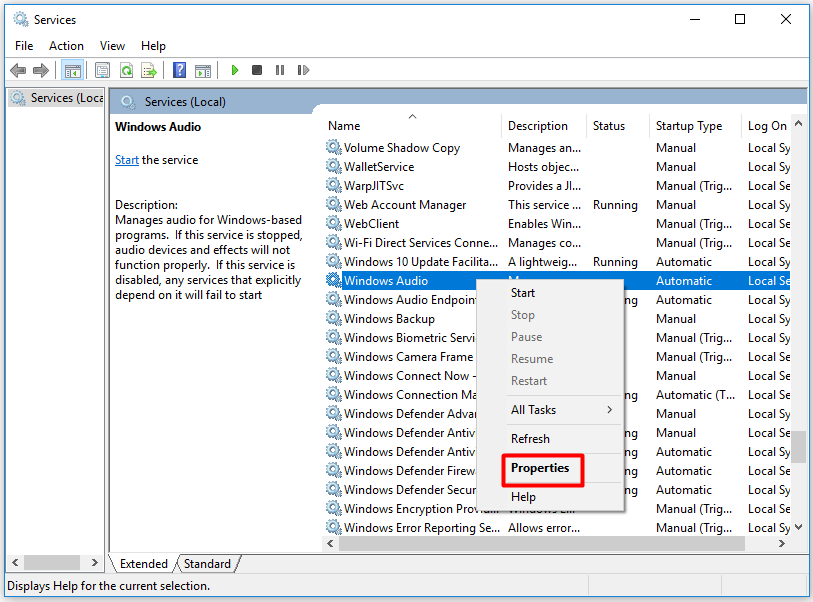
Task: Click Running status of Web Account Manager
Action: click(x=615, y=205)
